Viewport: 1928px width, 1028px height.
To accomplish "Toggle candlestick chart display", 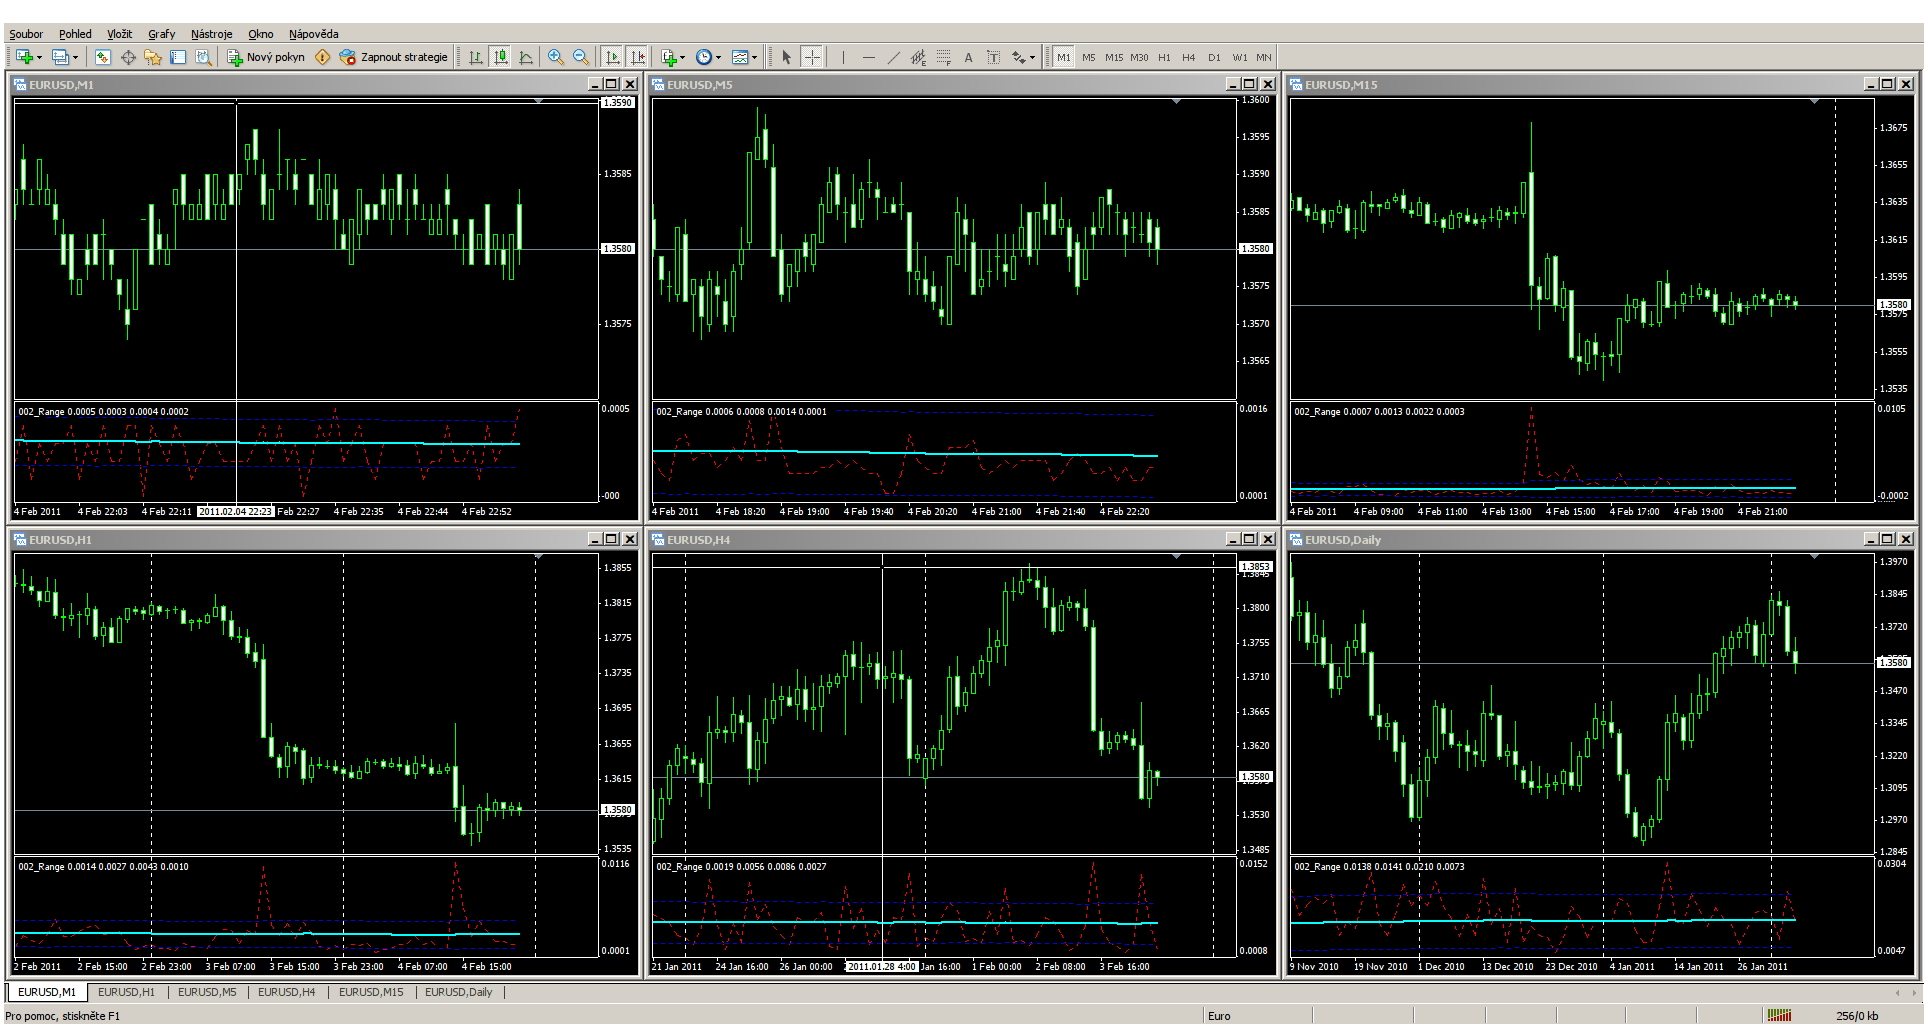I will 501,57.
